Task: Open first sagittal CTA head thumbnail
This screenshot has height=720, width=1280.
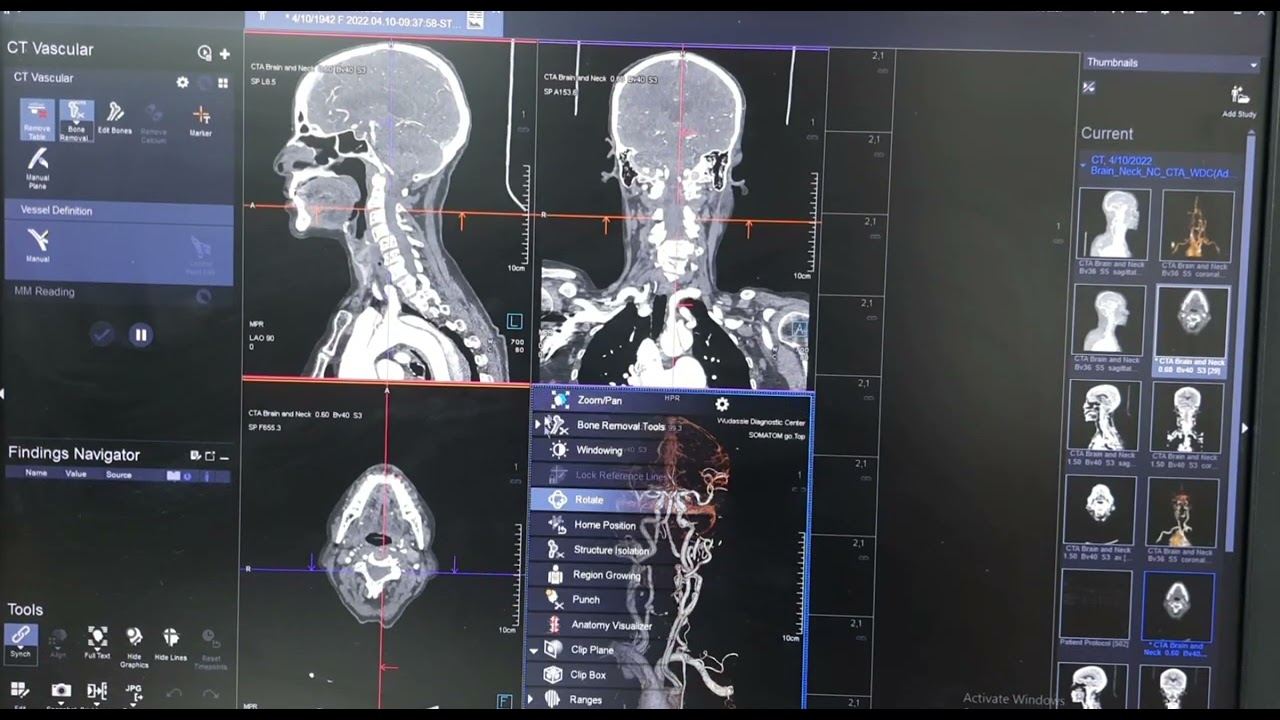Action: (x=1113, y=225)
